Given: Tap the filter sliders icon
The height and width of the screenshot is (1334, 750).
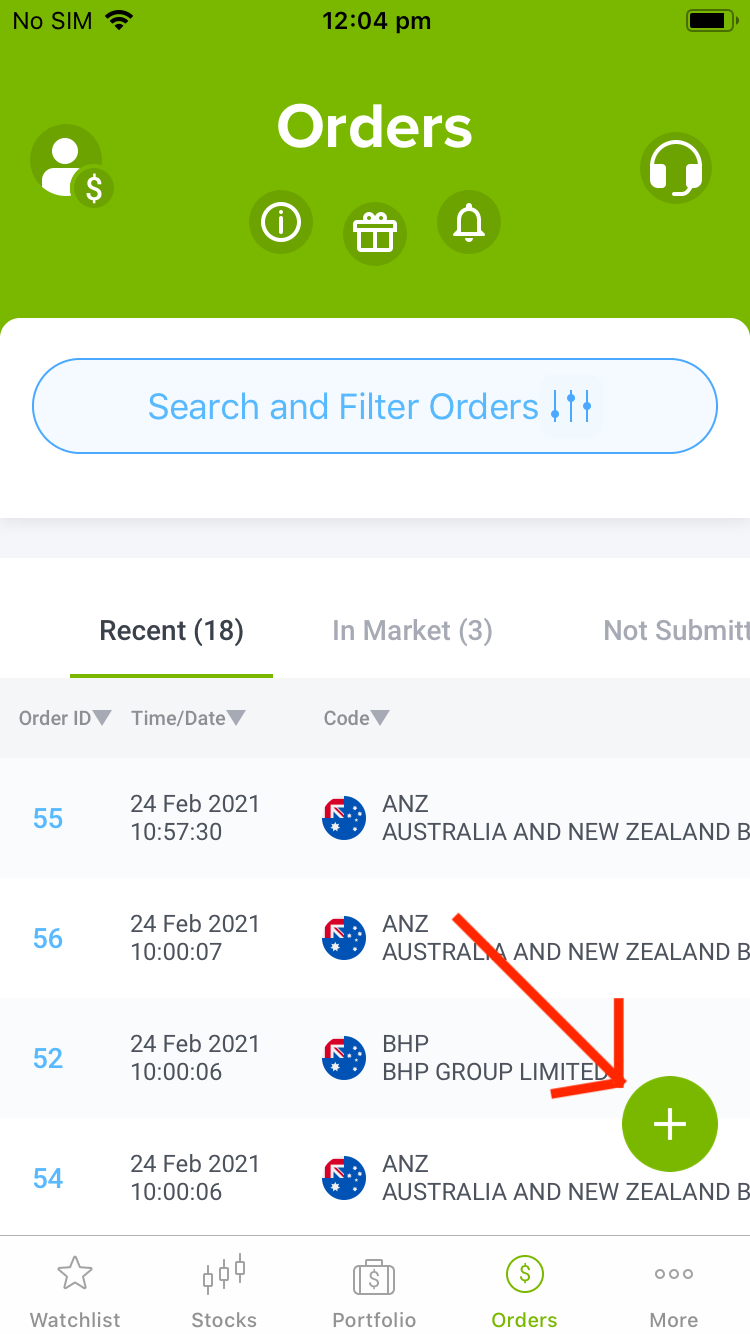Looking at the screenshot, I should [x=572, y=407].
